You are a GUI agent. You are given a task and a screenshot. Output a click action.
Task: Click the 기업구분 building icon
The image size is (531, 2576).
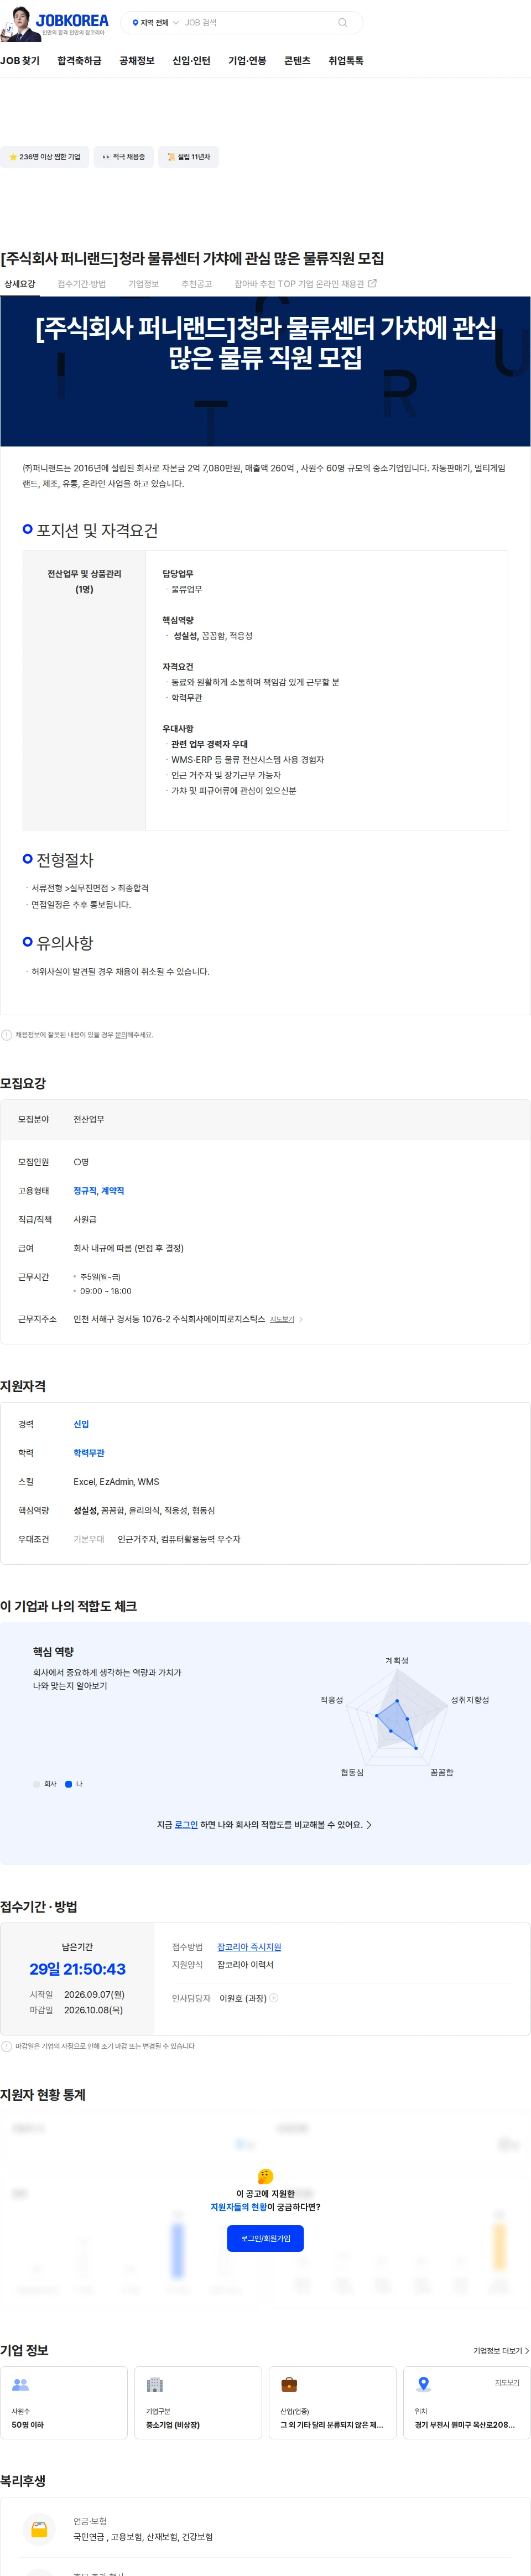click(155, 2385)
